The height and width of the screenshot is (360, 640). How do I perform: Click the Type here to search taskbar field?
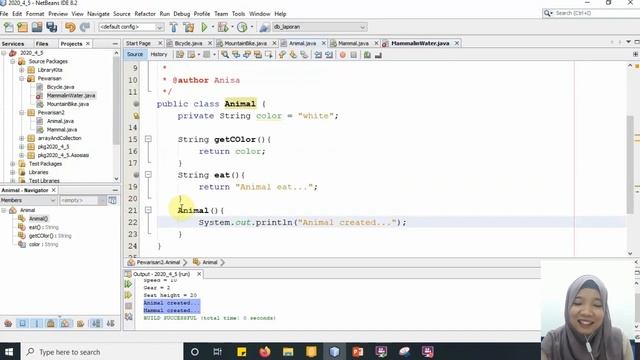pos(101,352)
